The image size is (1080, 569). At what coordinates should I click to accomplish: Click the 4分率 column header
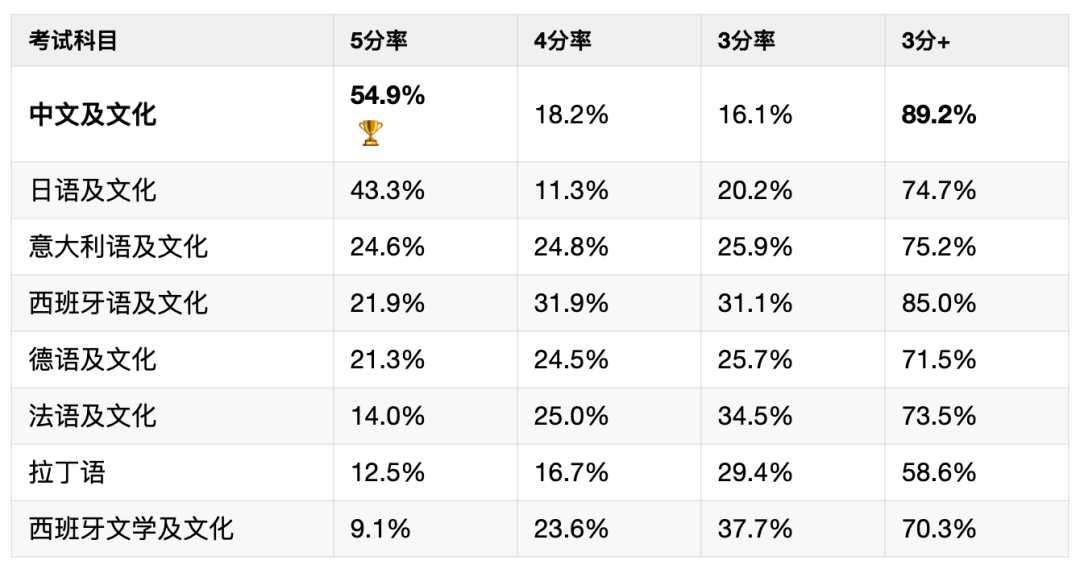click(x=562, y=41)
